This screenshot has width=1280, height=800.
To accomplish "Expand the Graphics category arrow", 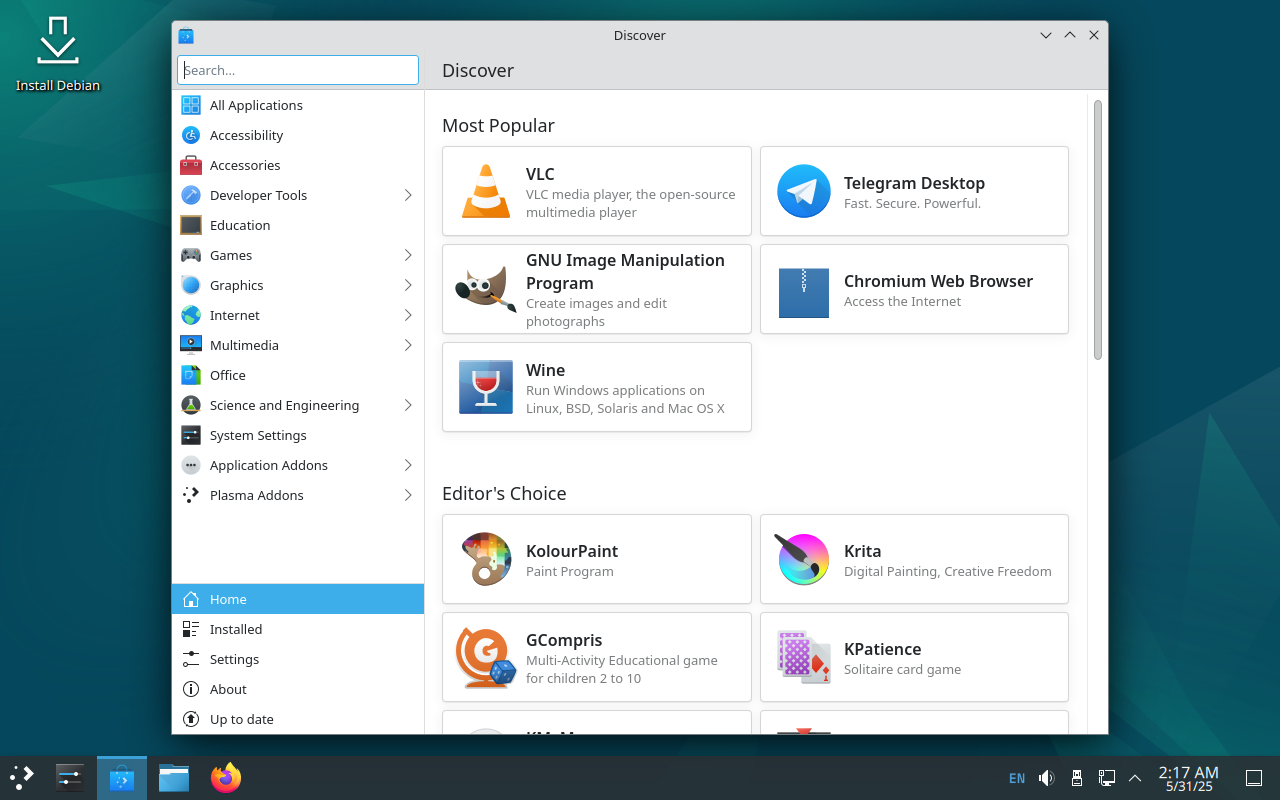I will coord(408,285).
